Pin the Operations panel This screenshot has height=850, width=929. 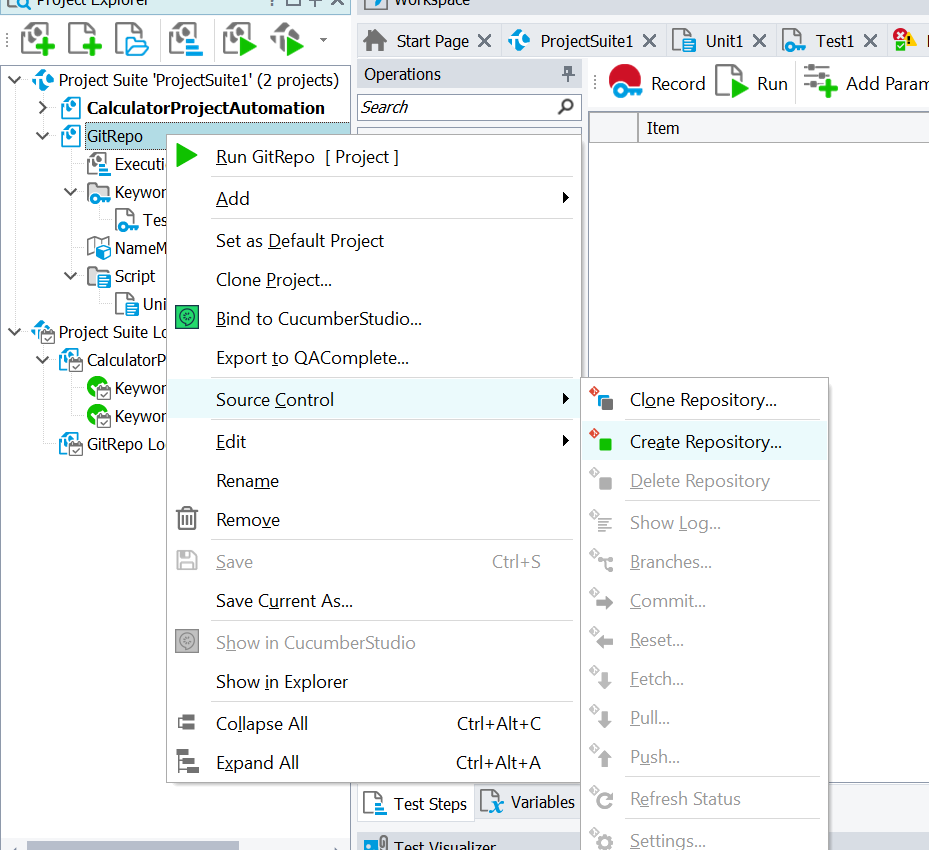tap(568, 74)
